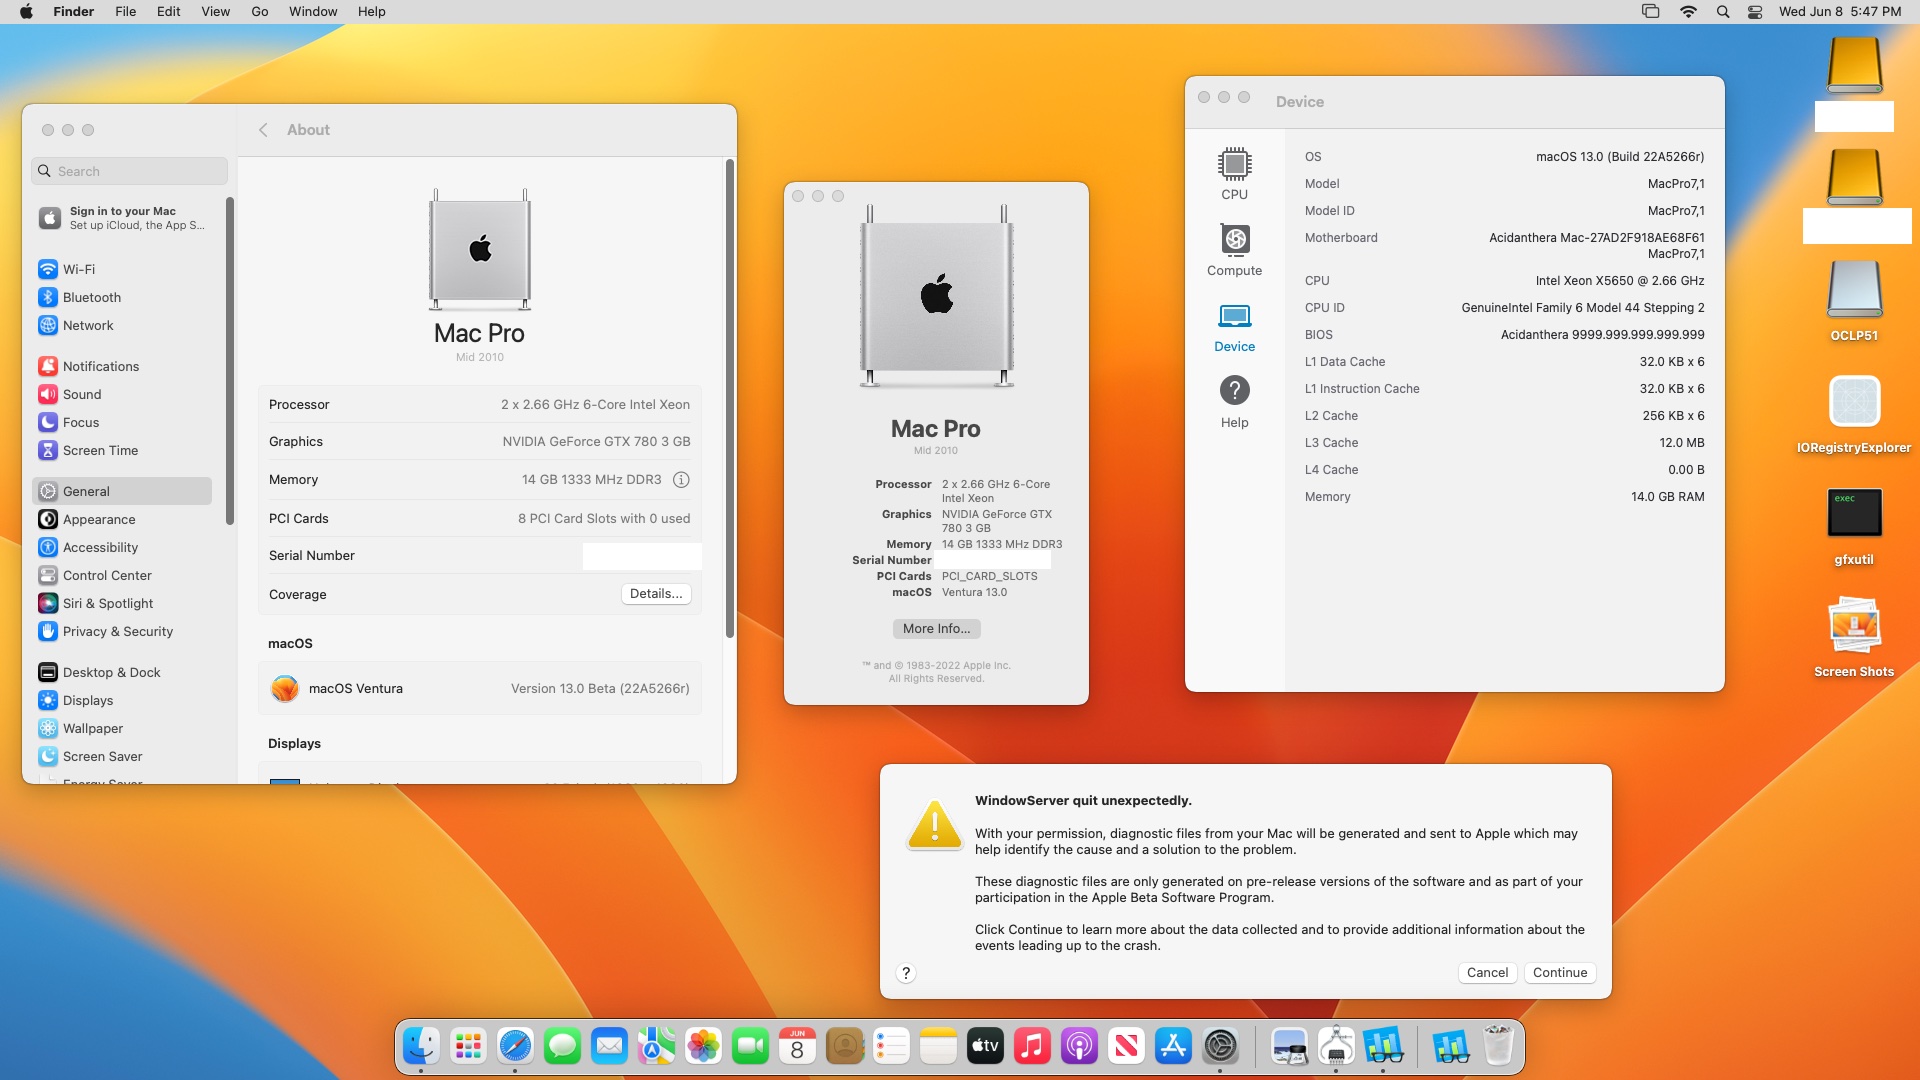Screen dimensions: 1920x1080
Task: Go back using the About chevron
Action: click(263, 130)
